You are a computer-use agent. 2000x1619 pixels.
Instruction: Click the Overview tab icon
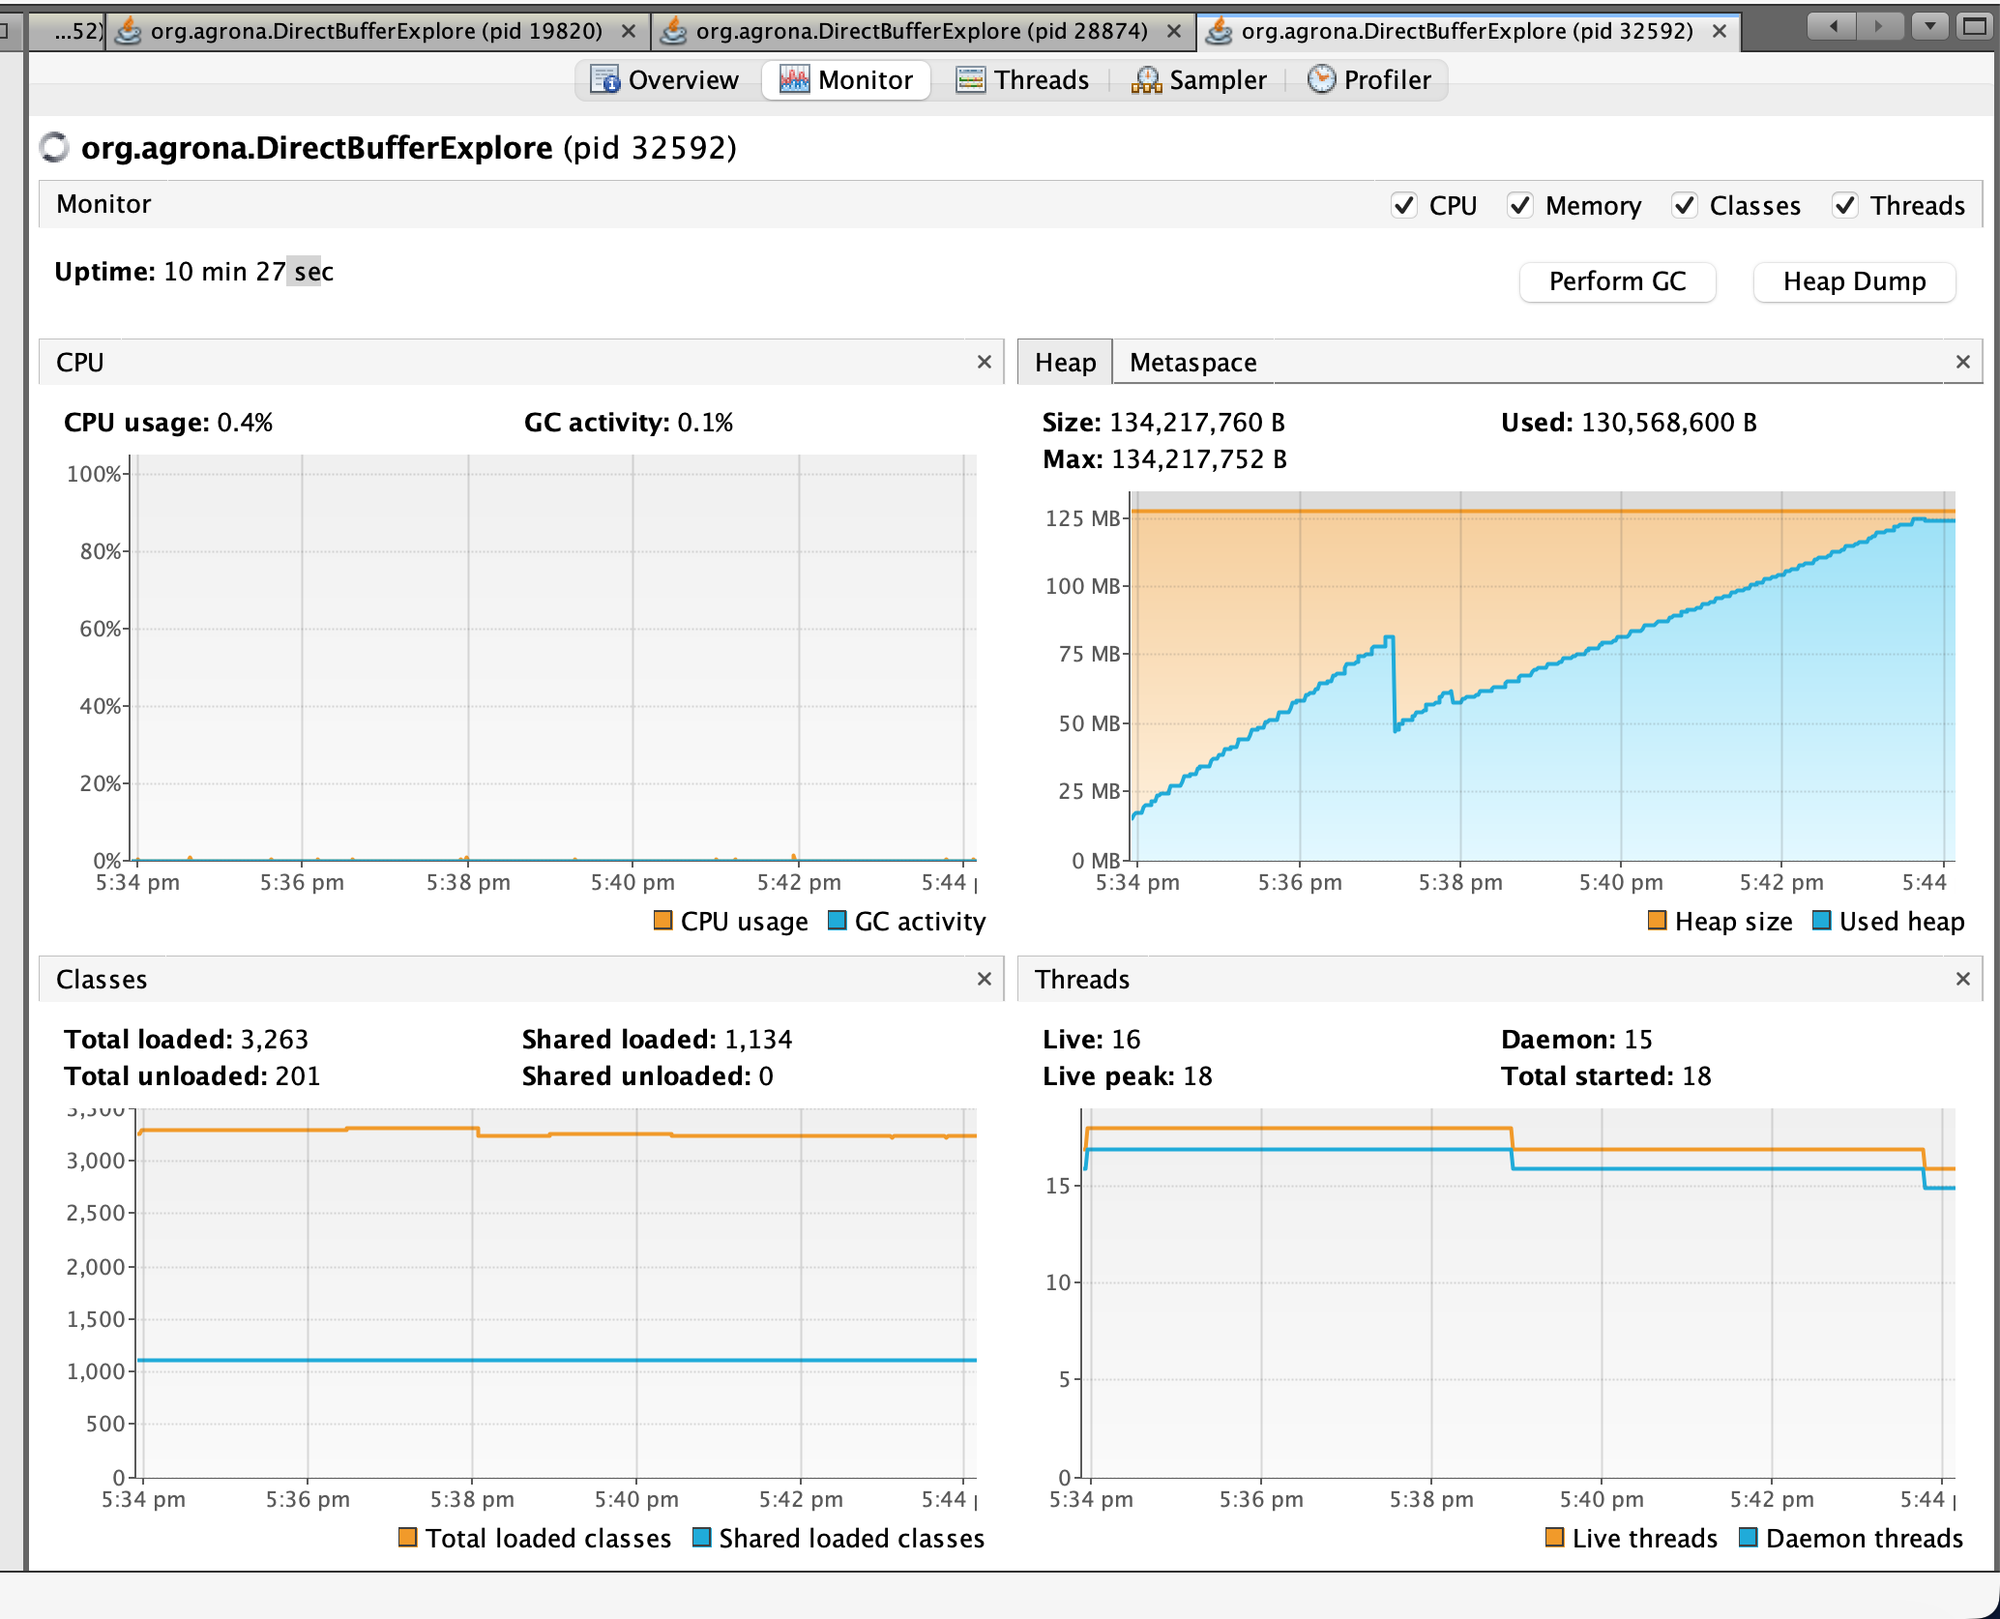[605, 80]
